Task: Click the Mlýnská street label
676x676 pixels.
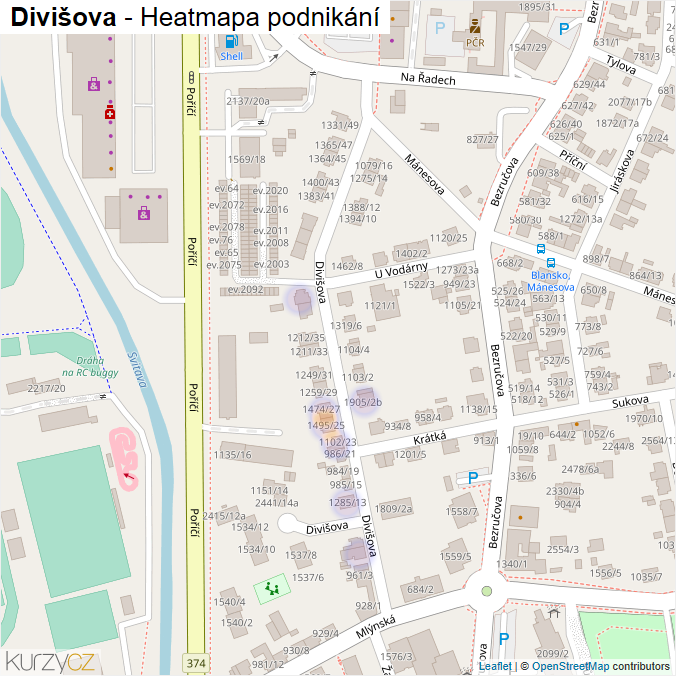Action: coord(376,627)
